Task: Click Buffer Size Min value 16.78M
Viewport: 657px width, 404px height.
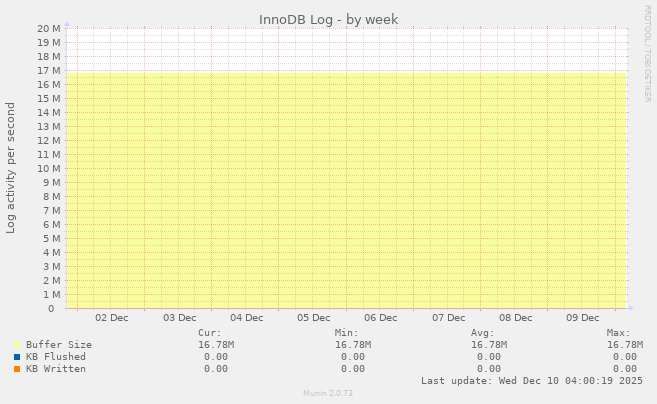Action: [352, 345]
